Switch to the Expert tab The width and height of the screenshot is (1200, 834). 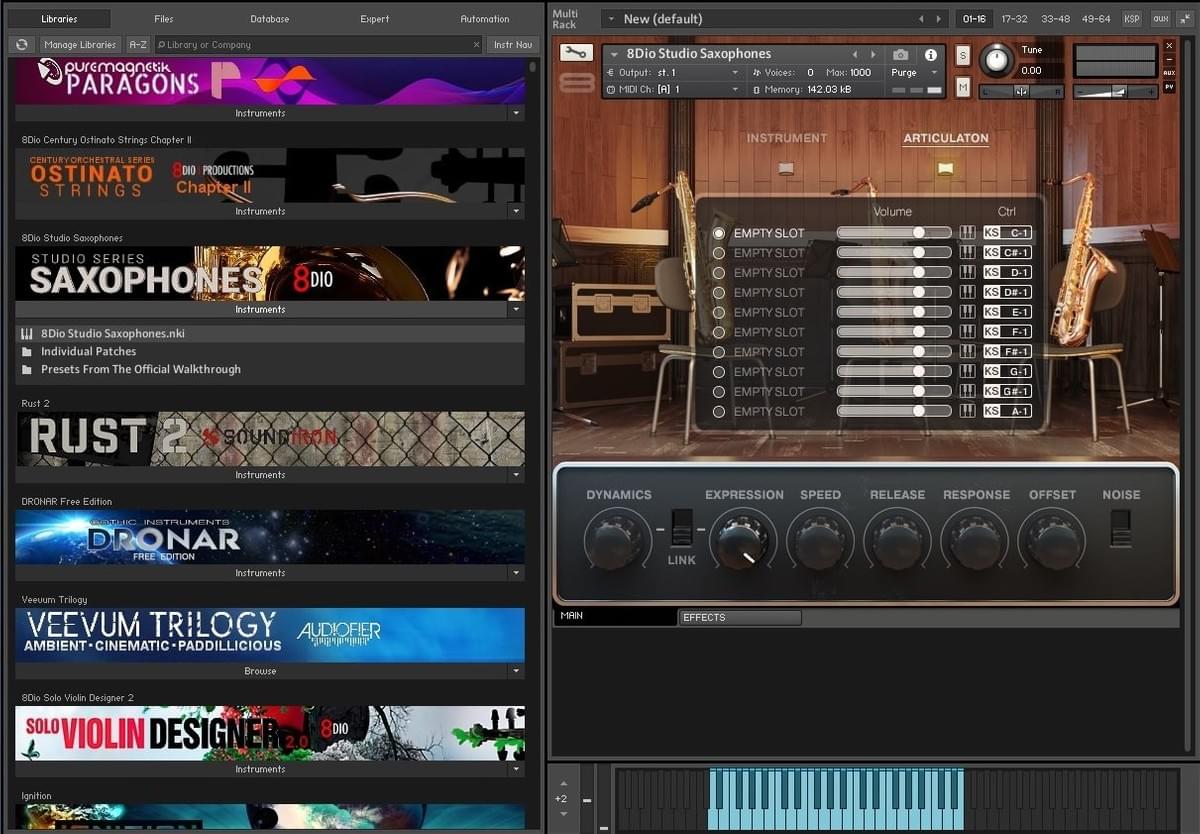[375, 19]
